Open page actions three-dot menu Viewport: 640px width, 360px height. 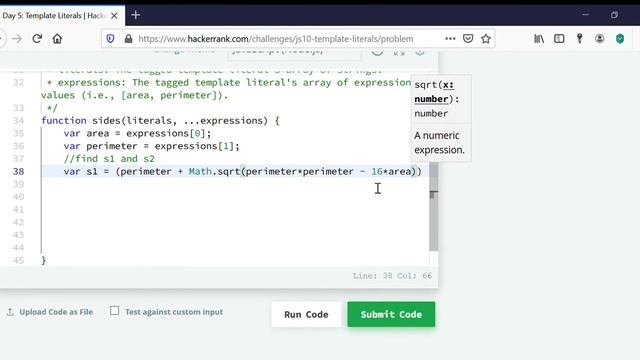click(x=450, y=39)
